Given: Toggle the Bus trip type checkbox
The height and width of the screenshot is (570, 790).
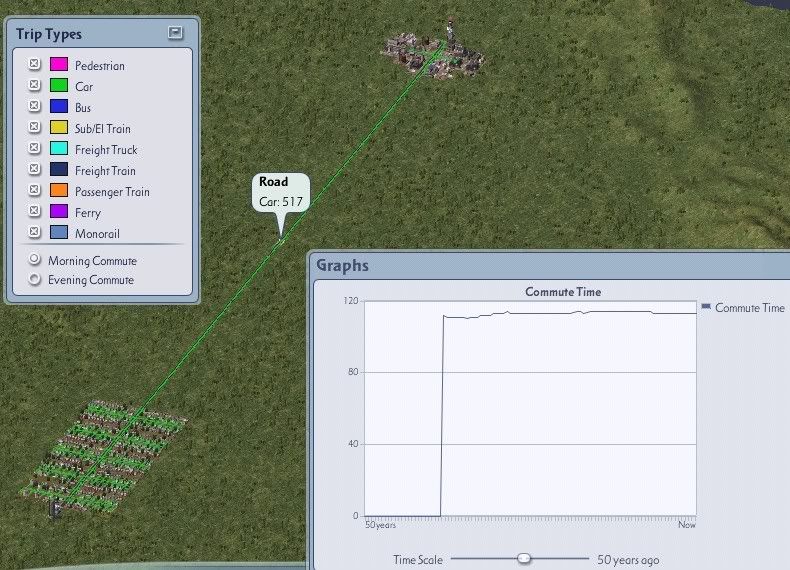Looking at the screenshot, I should tap(34, 106).
